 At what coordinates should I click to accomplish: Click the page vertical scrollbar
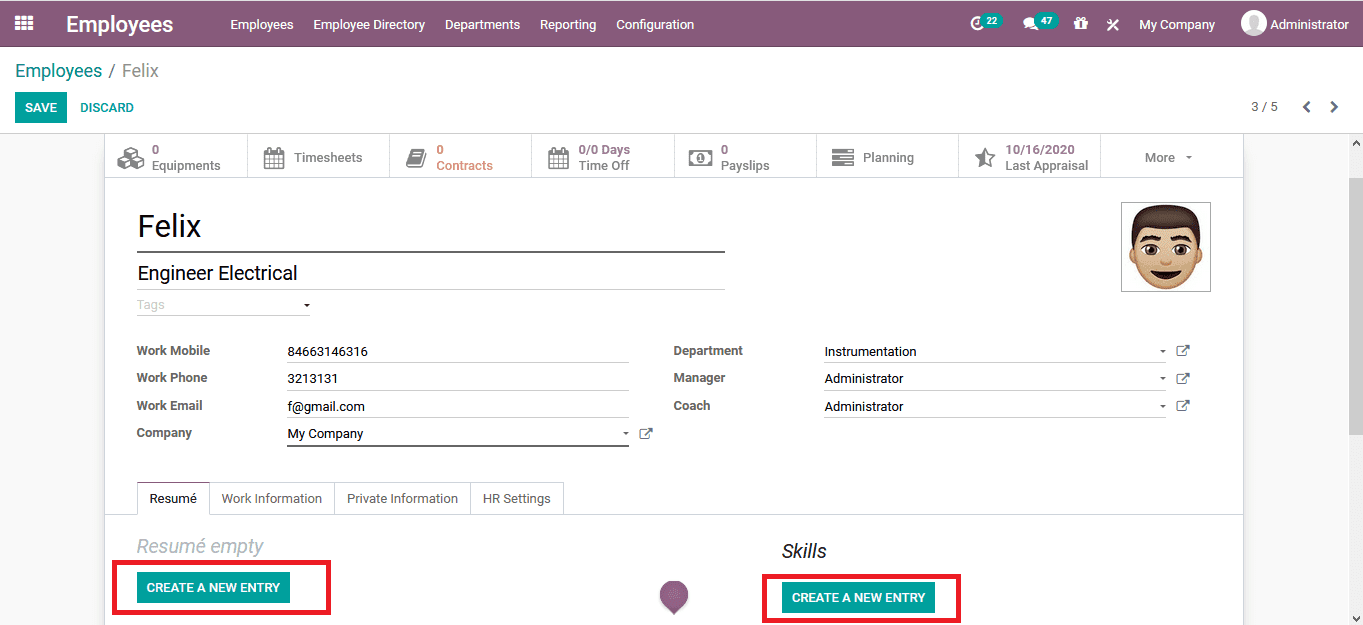pos(1355,305)
